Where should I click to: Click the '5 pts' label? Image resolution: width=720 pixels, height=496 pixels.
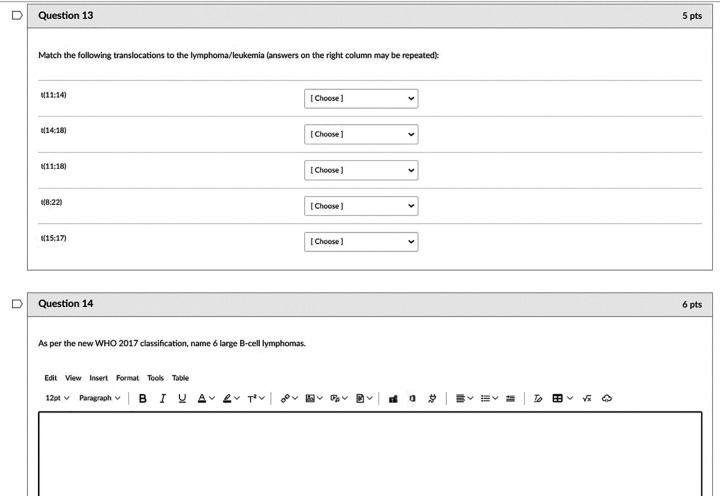pyautogui.click(x=692, y=16)
